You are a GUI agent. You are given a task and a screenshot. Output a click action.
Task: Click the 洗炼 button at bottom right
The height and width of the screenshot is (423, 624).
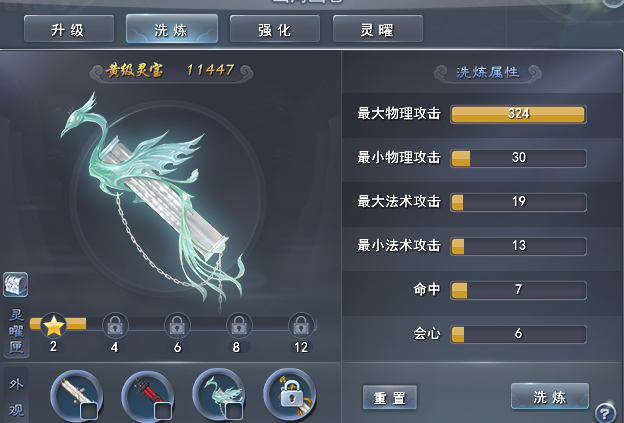[x=550, y=396]
